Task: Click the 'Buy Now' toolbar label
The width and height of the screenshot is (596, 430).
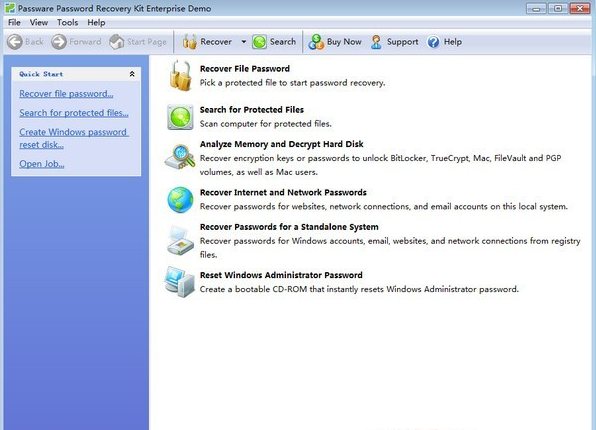Action: click(x=344, y=42)
